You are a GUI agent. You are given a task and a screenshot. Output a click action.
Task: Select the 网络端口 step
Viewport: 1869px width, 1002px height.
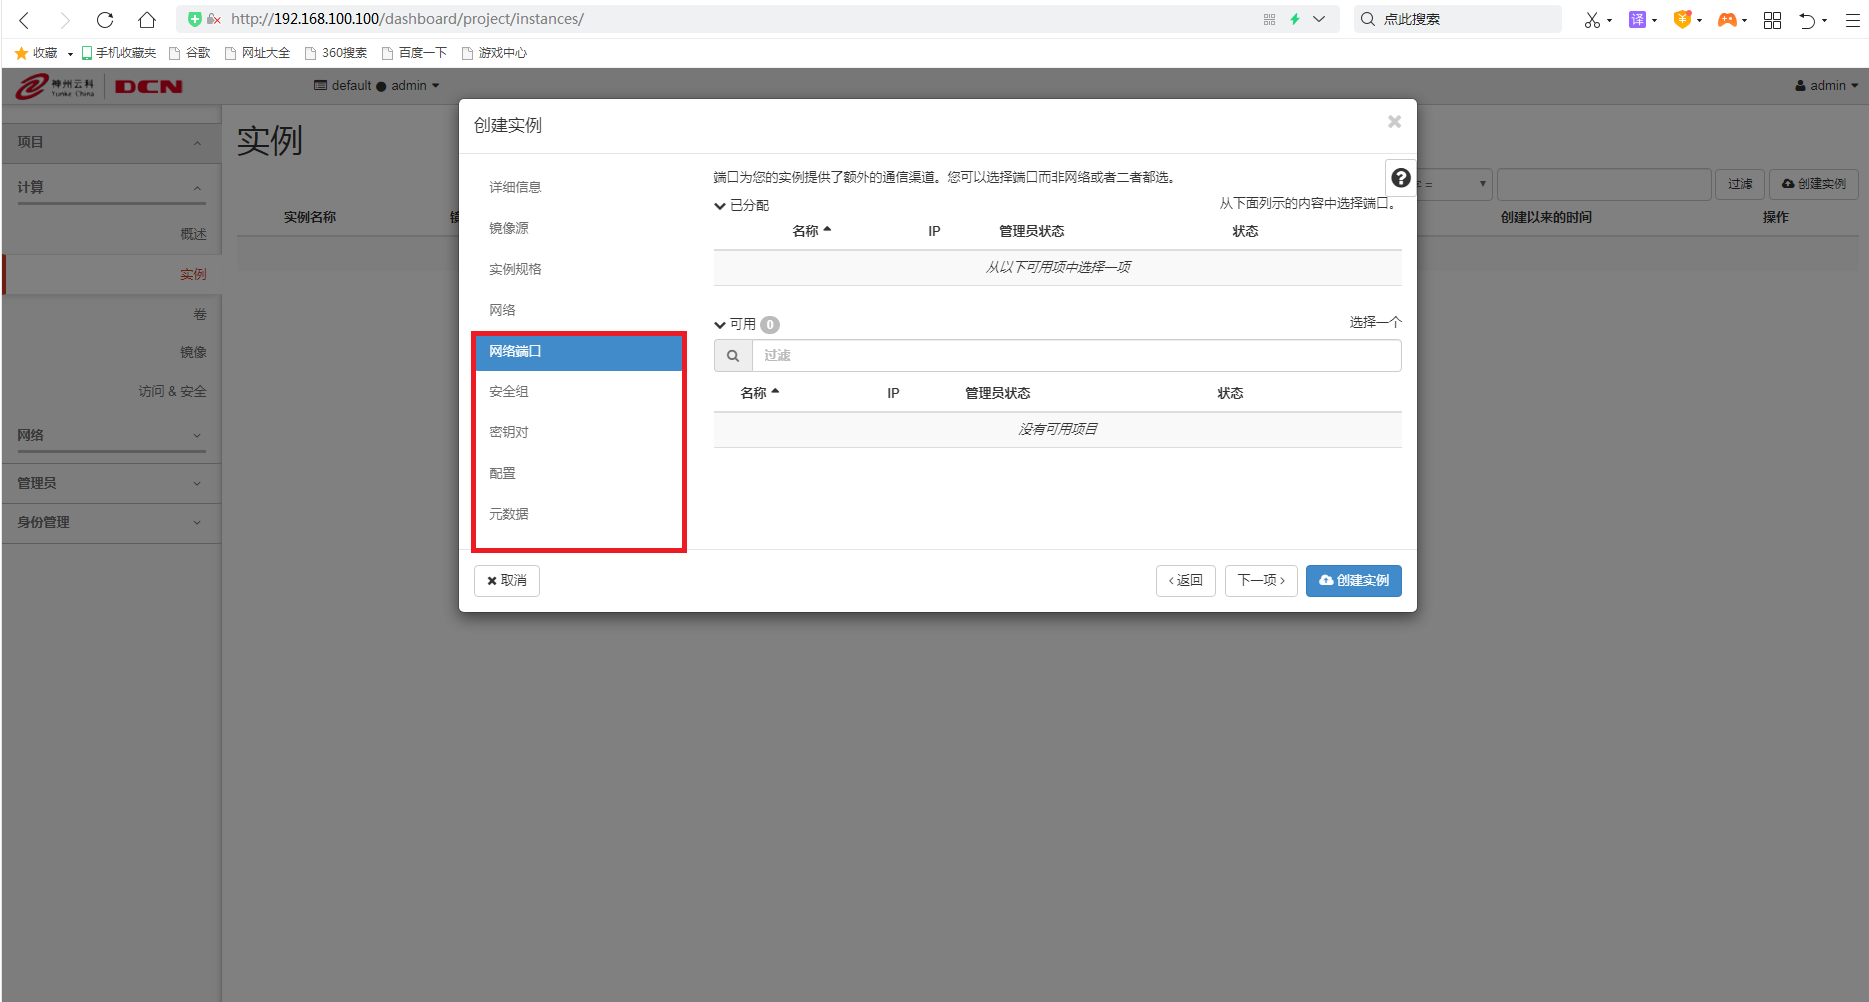(578, 352)
